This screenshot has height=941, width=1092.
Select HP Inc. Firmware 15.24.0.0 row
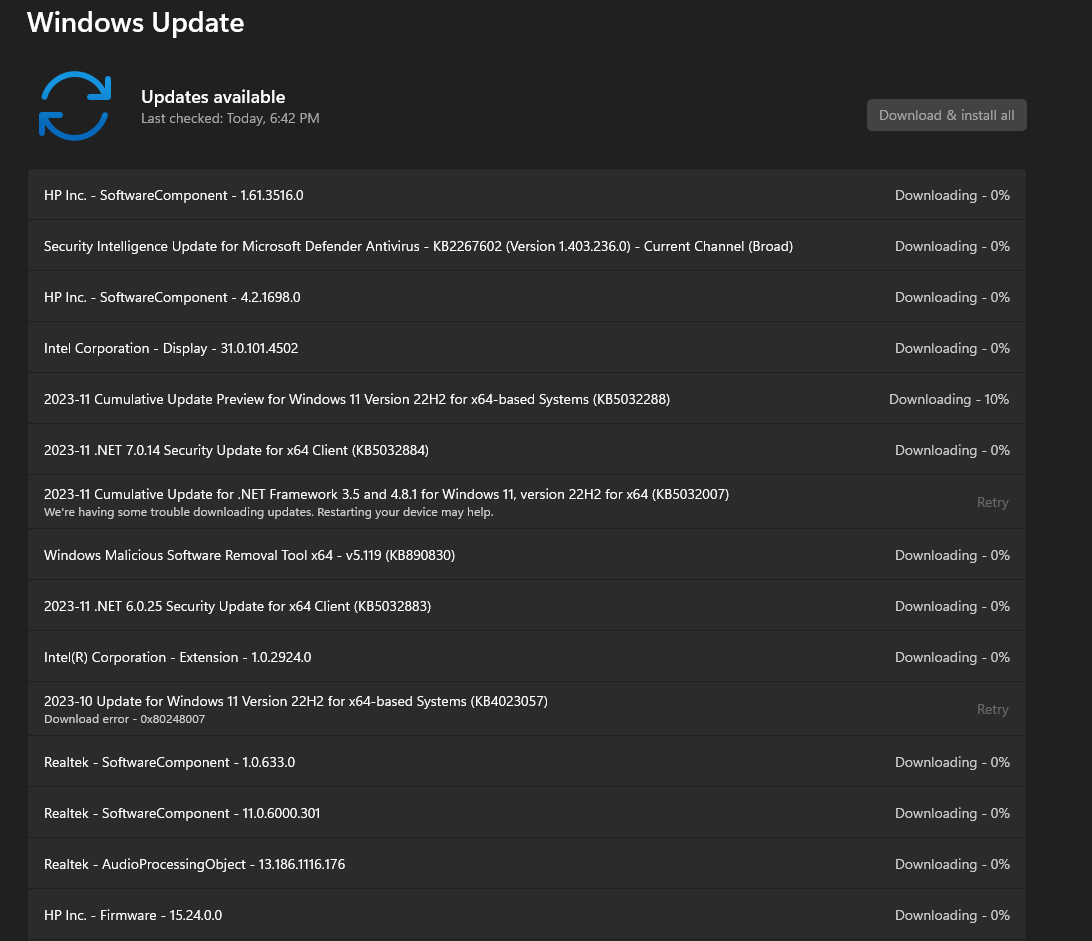pos(526,915)
